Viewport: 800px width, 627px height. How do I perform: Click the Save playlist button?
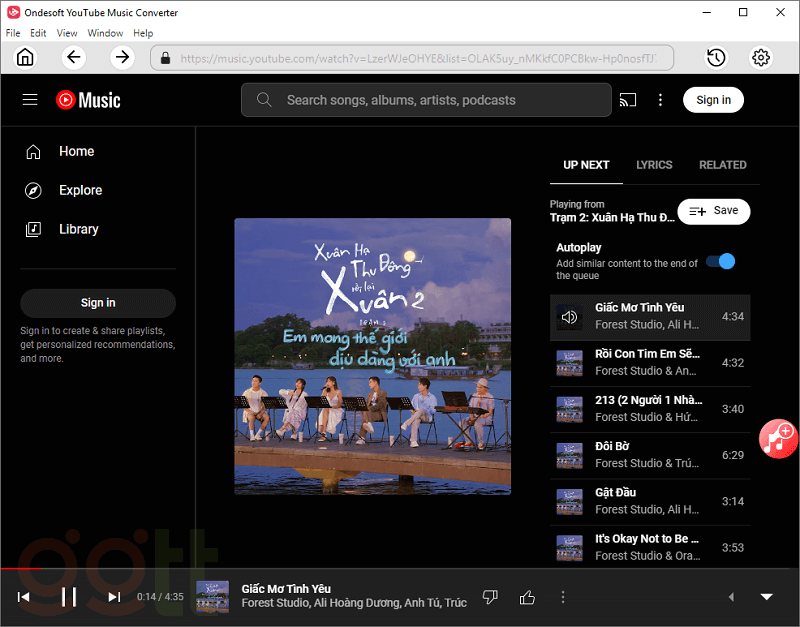coord(714,211)
